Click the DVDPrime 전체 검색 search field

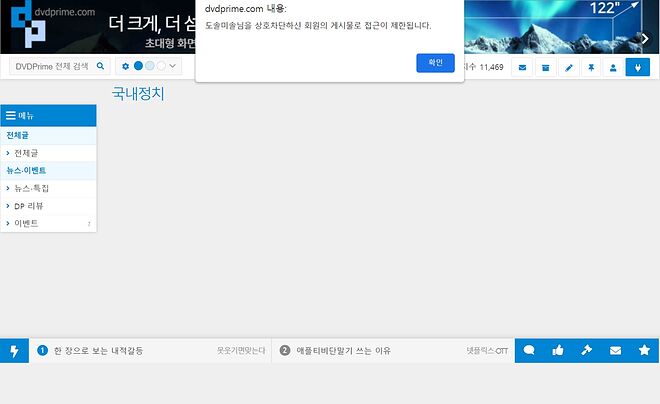tap(52, 66)
